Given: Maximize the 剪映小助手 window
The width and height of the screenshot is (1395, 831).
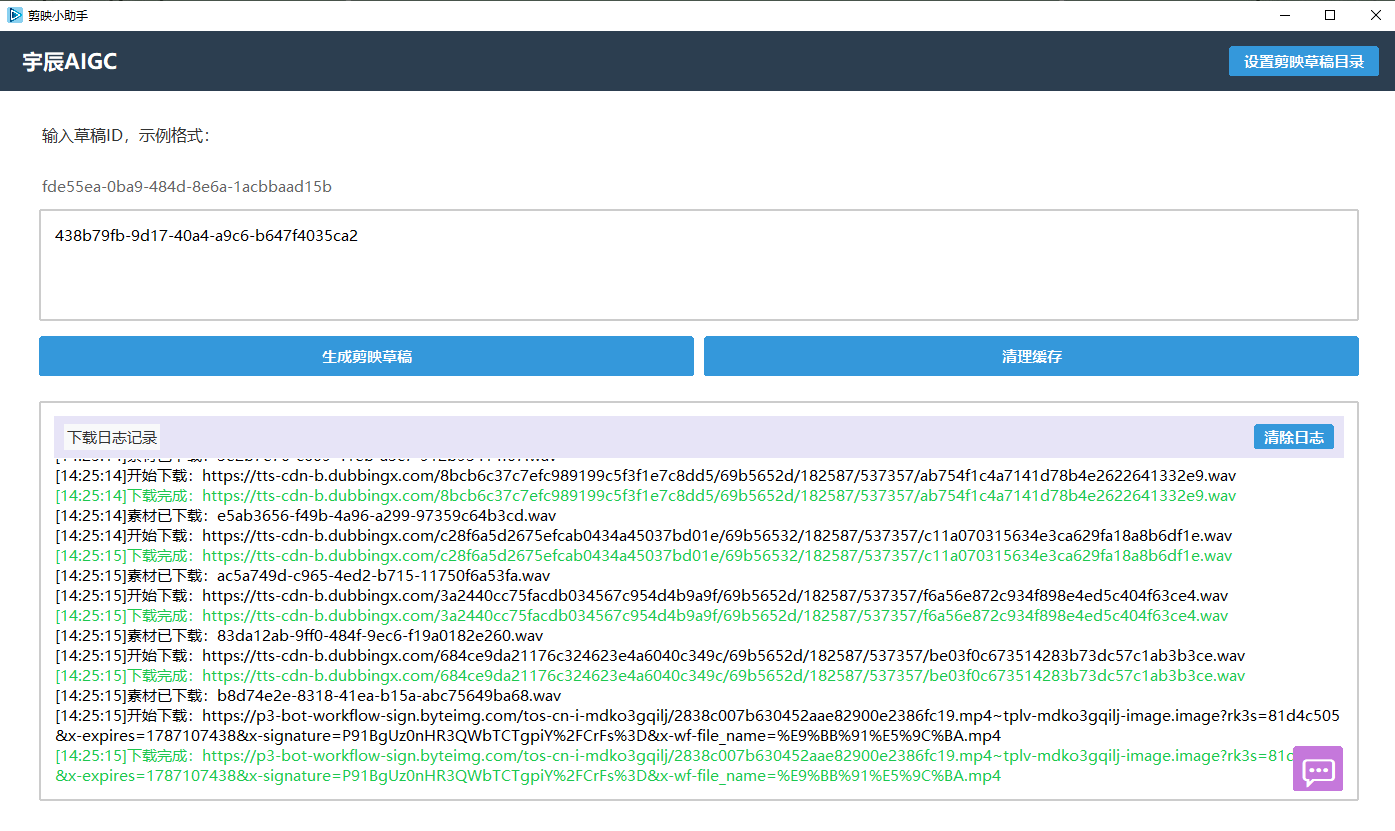Looking at the screenshot, I should (x=1330, y=15).
